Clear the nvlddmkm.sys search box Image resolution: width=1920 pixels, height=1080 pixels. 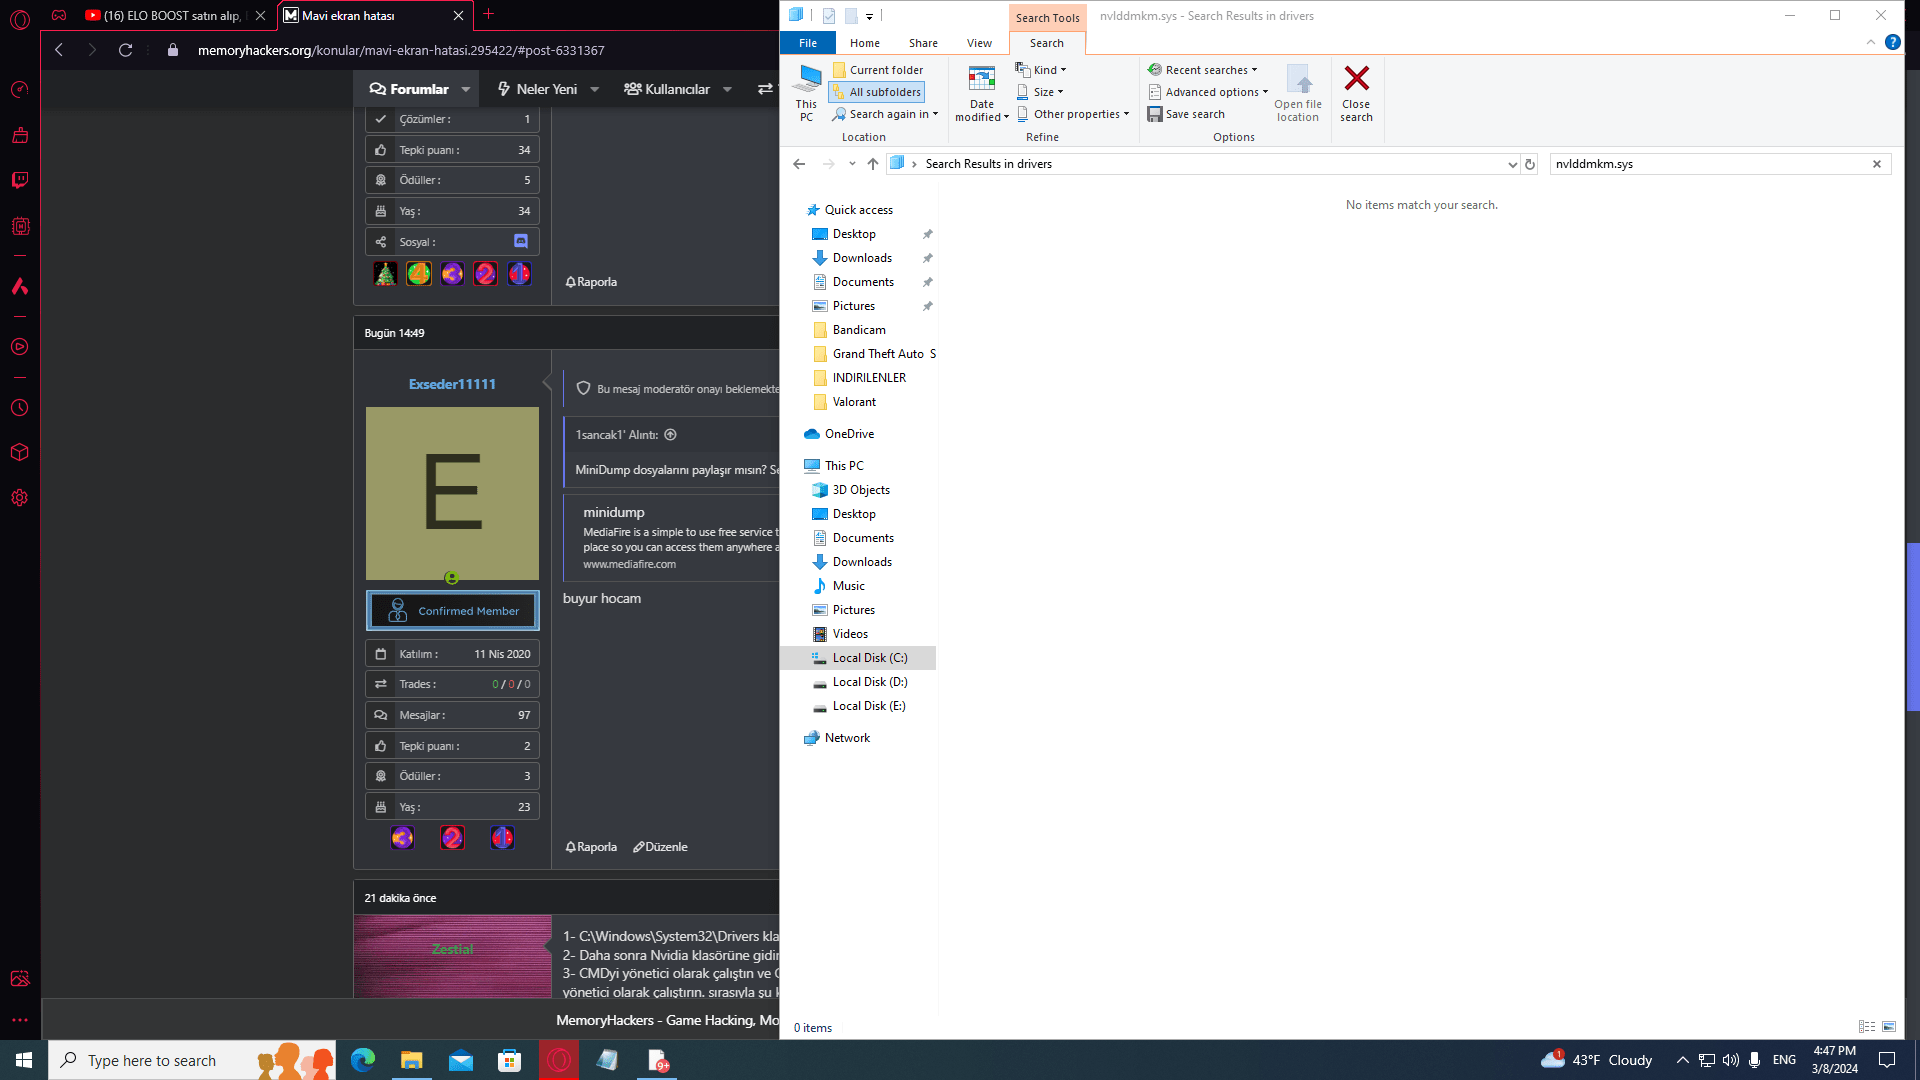[x=1876, y=164]
